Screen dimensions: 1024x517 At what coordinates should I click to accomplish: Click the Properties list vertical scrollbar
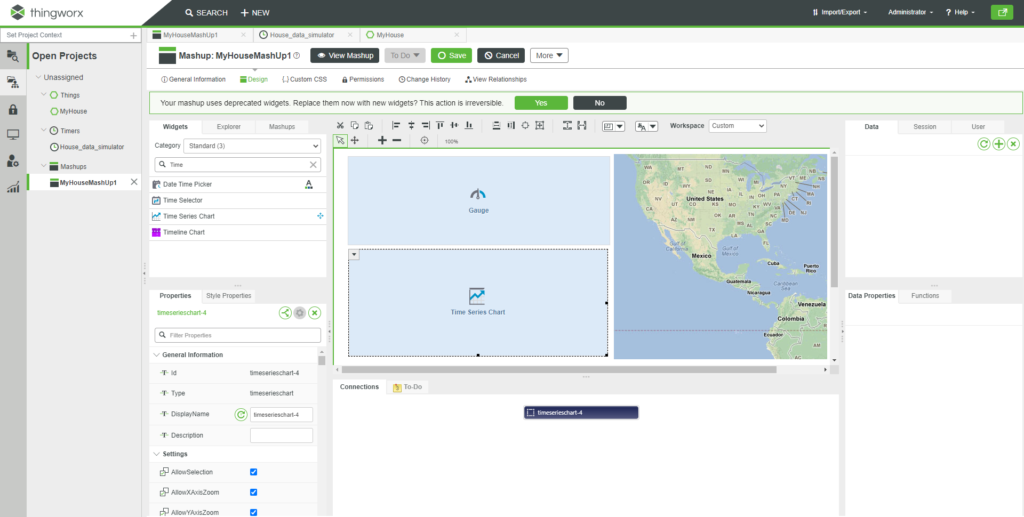tap(321, 360)
